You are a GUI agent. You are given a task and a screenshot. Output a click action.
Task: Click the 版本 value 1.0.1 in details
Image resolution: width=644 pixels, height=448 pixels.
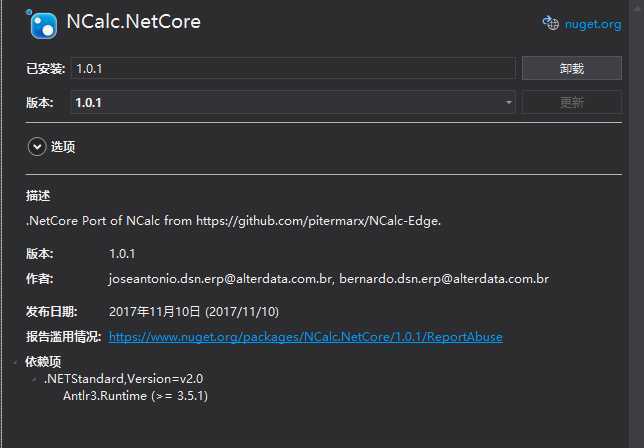pos(122,254)
